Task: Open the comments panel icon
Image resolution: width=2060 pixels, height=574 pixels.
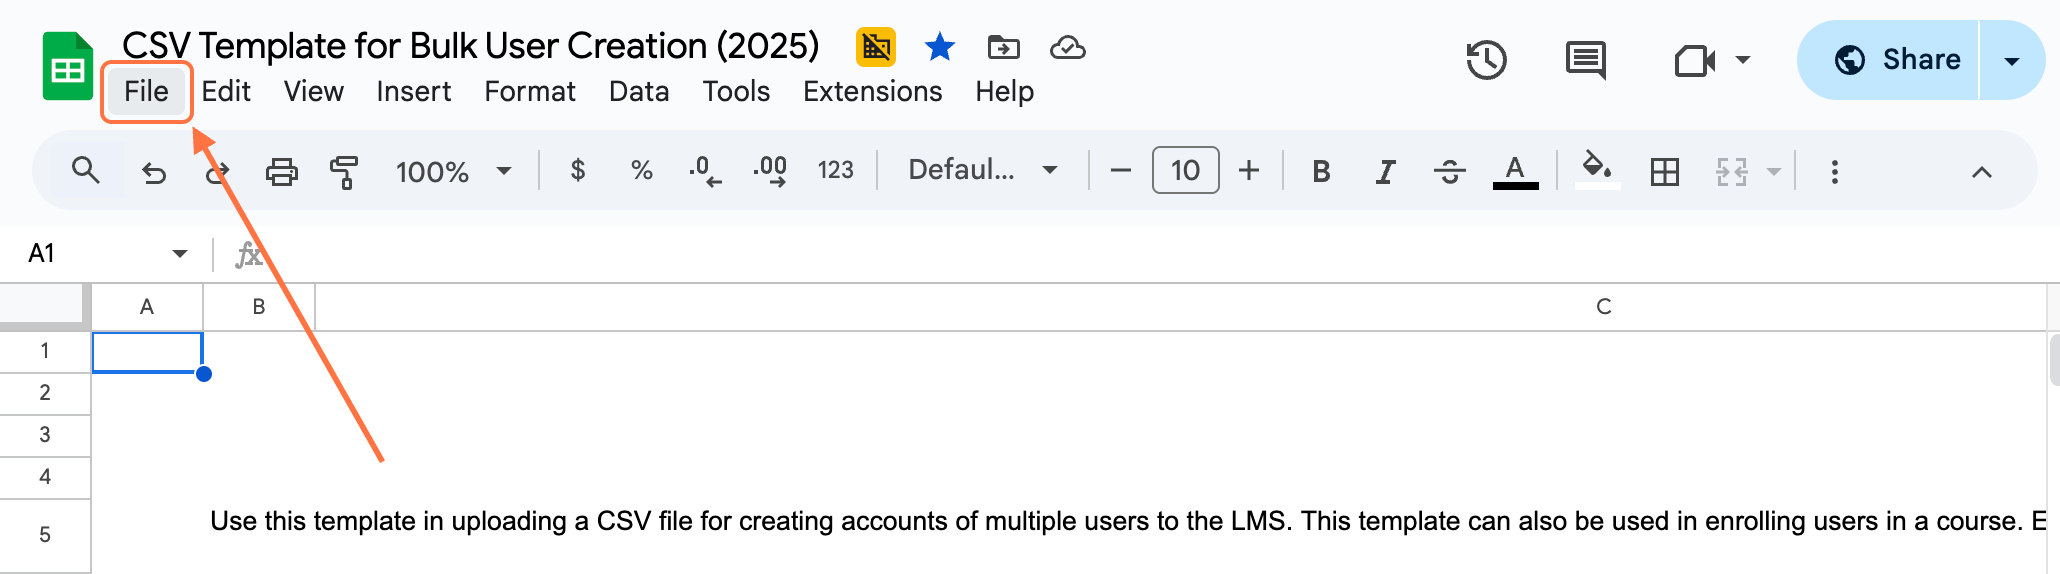Action: [x=1585, y=60]
